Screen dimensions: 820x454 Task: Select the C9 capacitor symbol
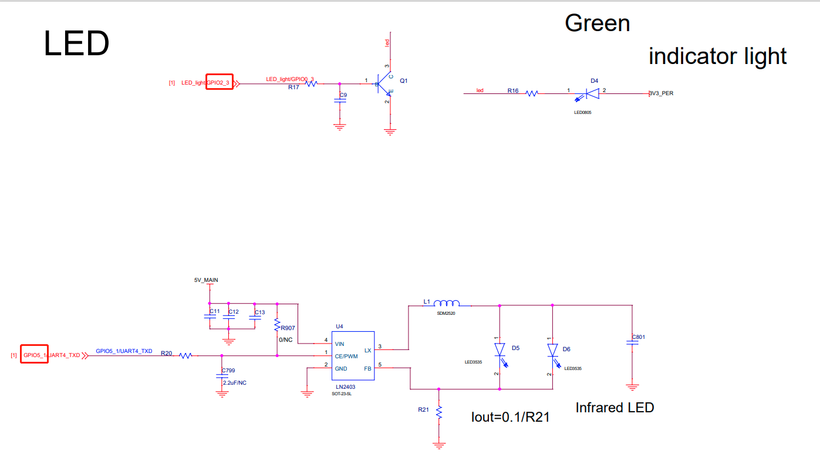tap(340, 100)
